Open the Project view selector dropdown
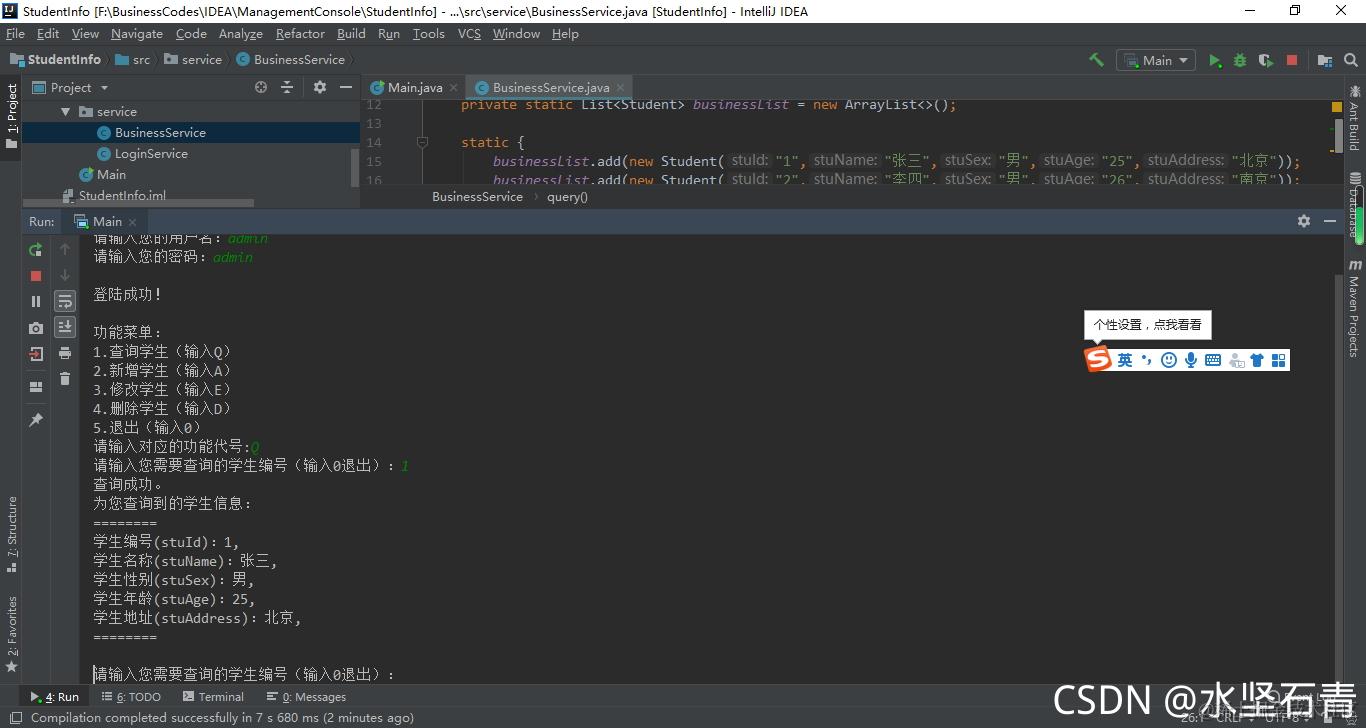 pyautogui.click(x=70, y=87)
